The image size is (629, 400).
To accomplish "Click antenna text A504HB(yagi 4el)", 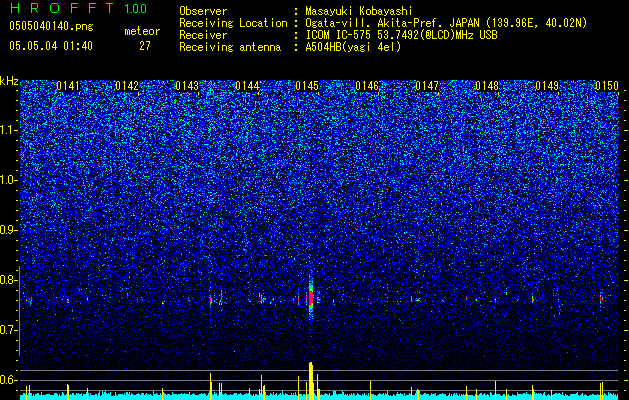I will pyautogui.click(x=353, y=47).
